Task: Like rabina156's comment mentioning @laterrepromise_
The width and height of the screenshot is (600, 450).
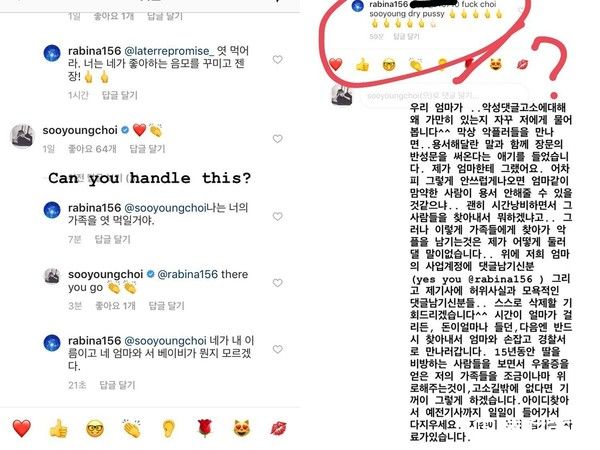Action: coord(277,60)
